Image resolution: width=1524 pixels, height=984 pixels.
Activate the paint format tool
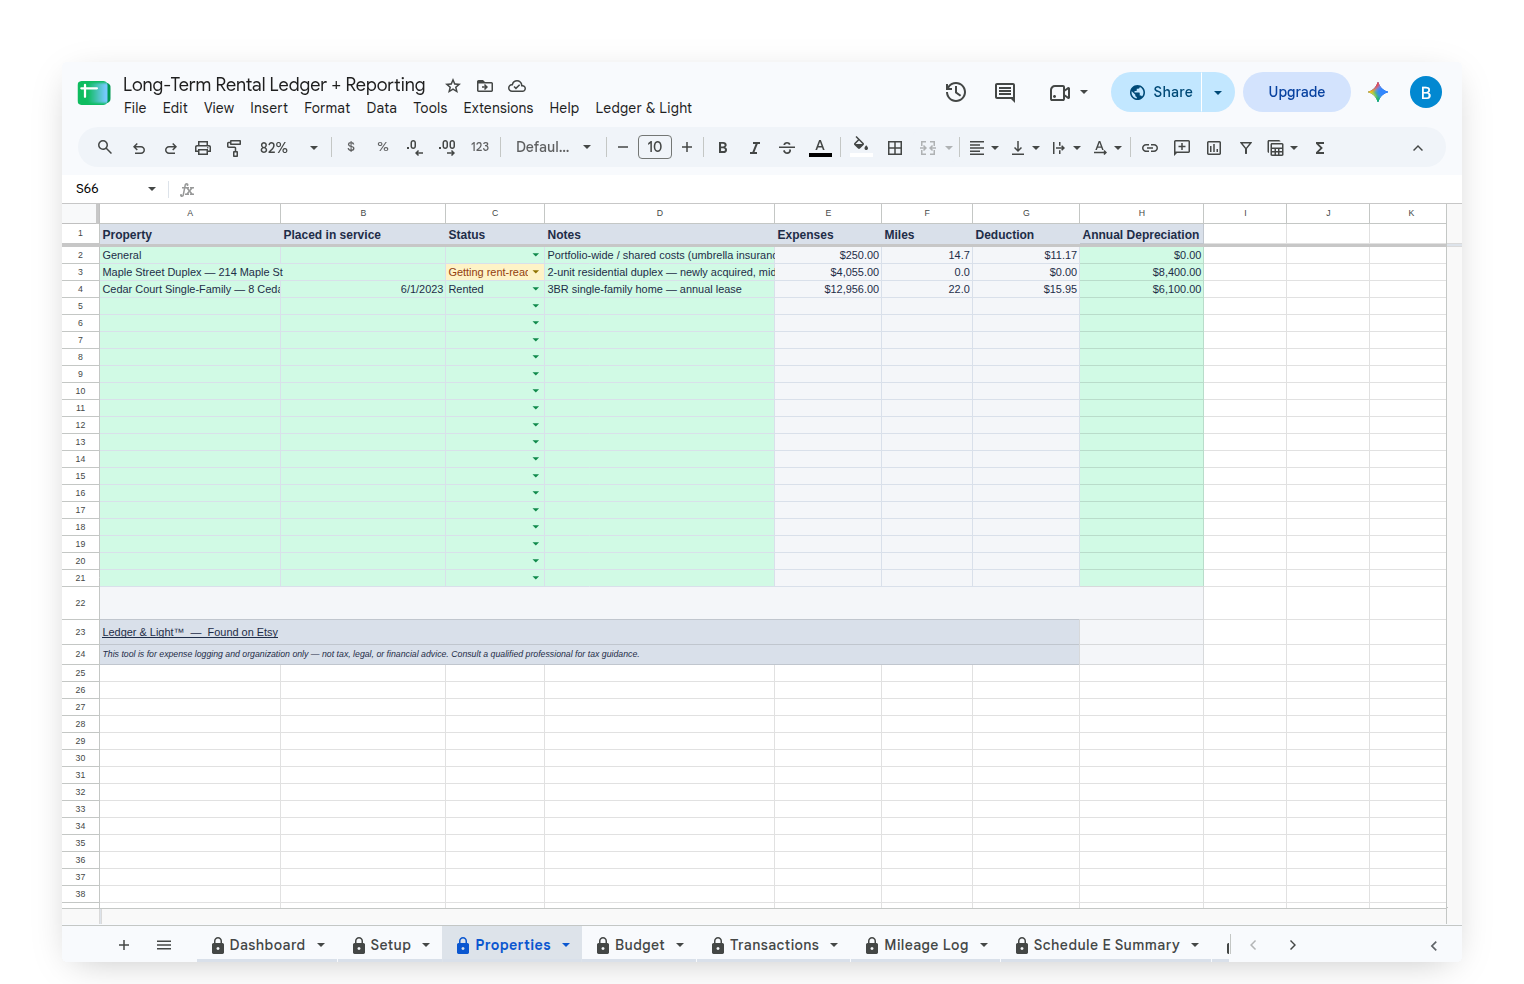click(235, 148)
